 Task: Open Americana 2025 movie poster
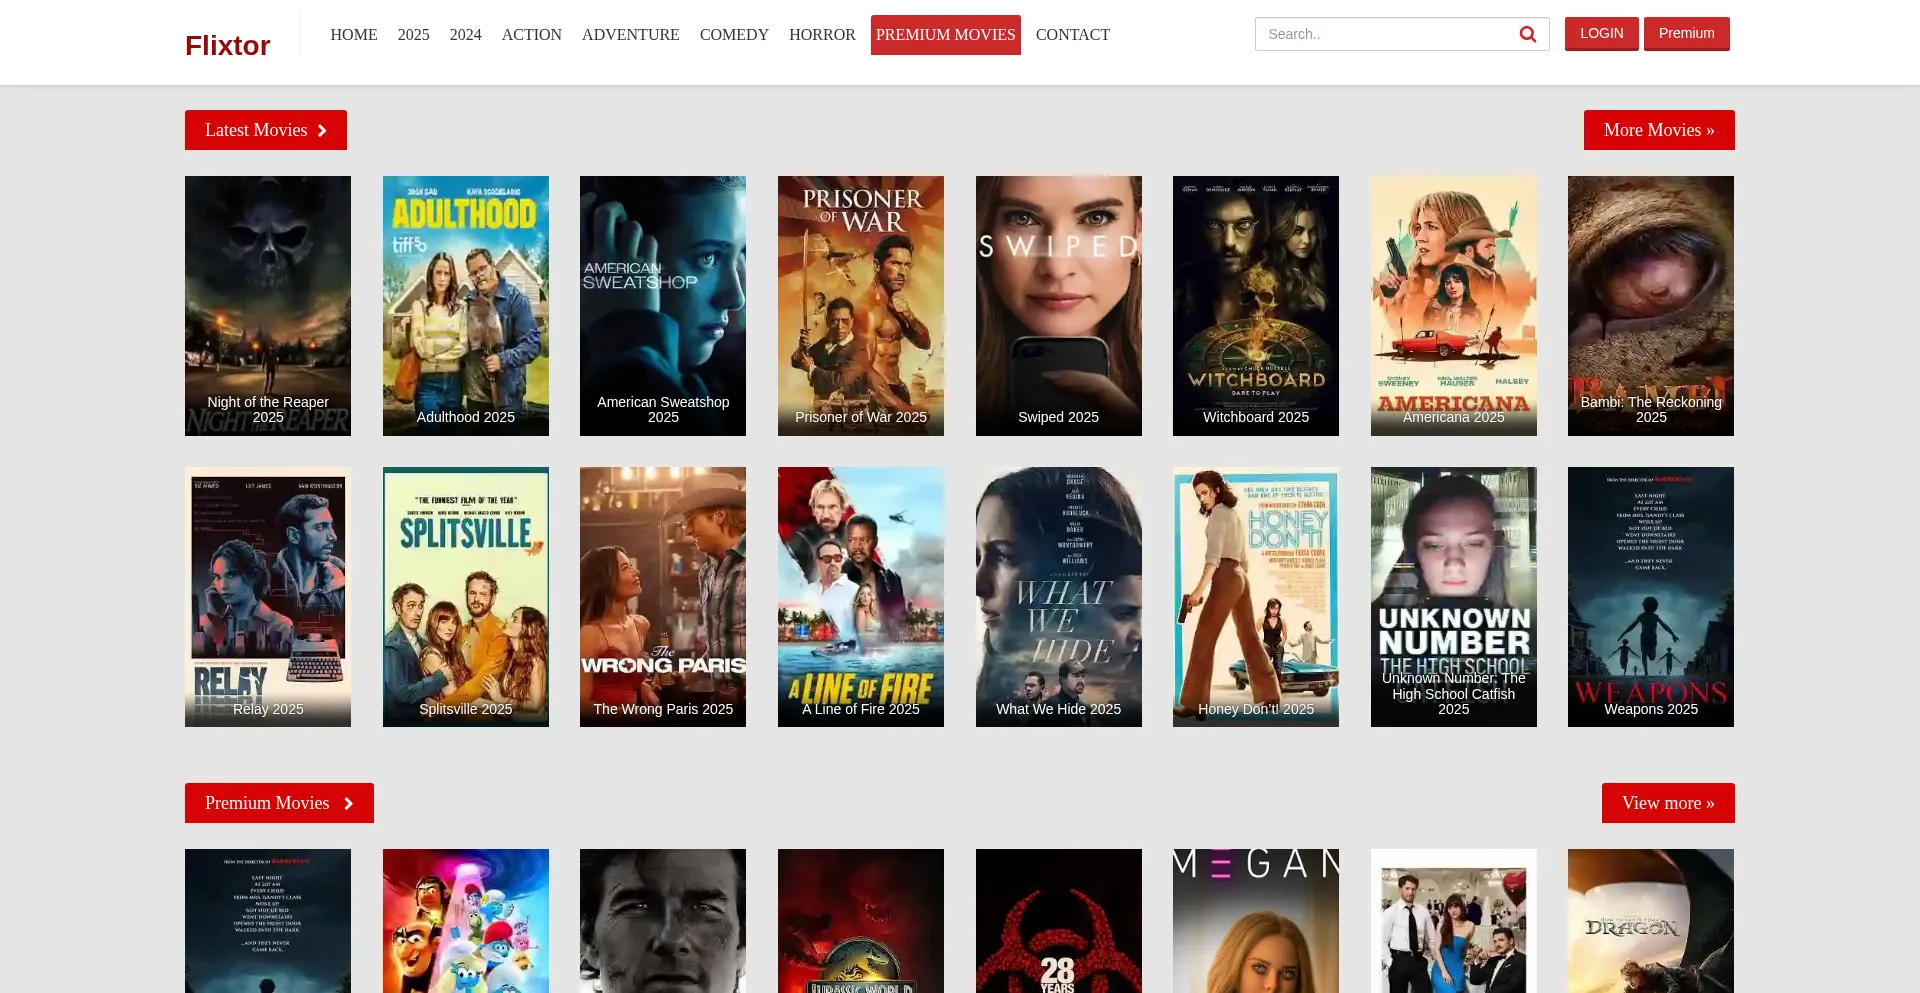pyautogui.click(x=1454, y=306)
